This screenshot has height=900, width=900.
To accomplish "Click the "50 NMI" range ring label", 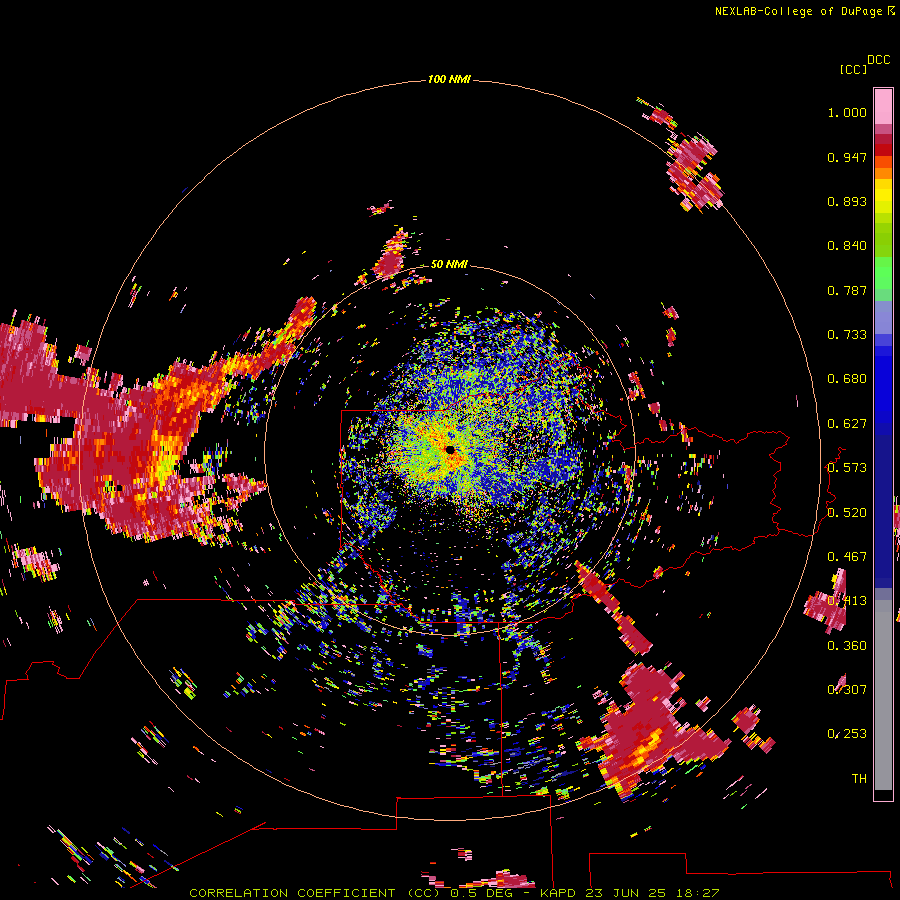I will tap(449, 264).
